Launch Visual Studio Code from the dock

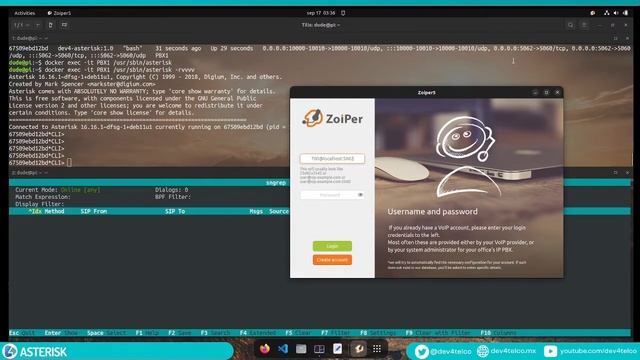tap(283, 349)
